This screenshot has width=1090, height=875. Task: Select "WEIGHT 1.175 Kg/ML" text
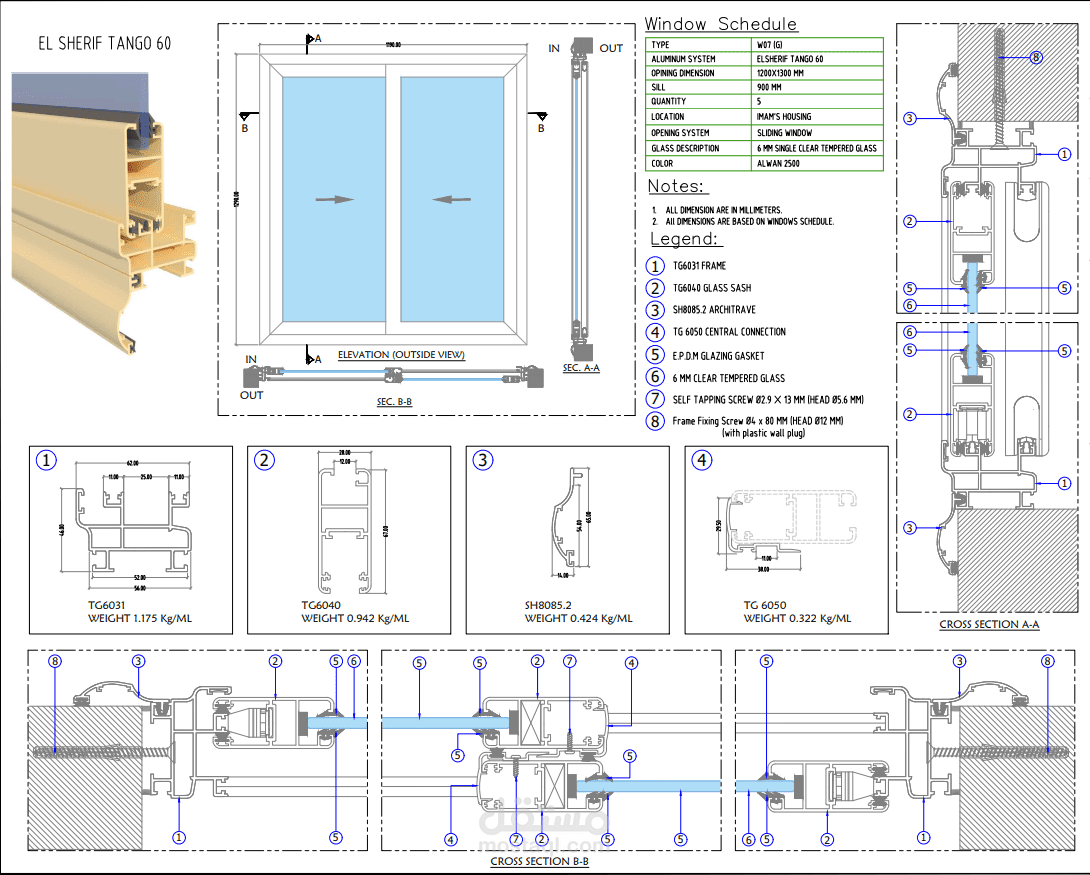140,619
